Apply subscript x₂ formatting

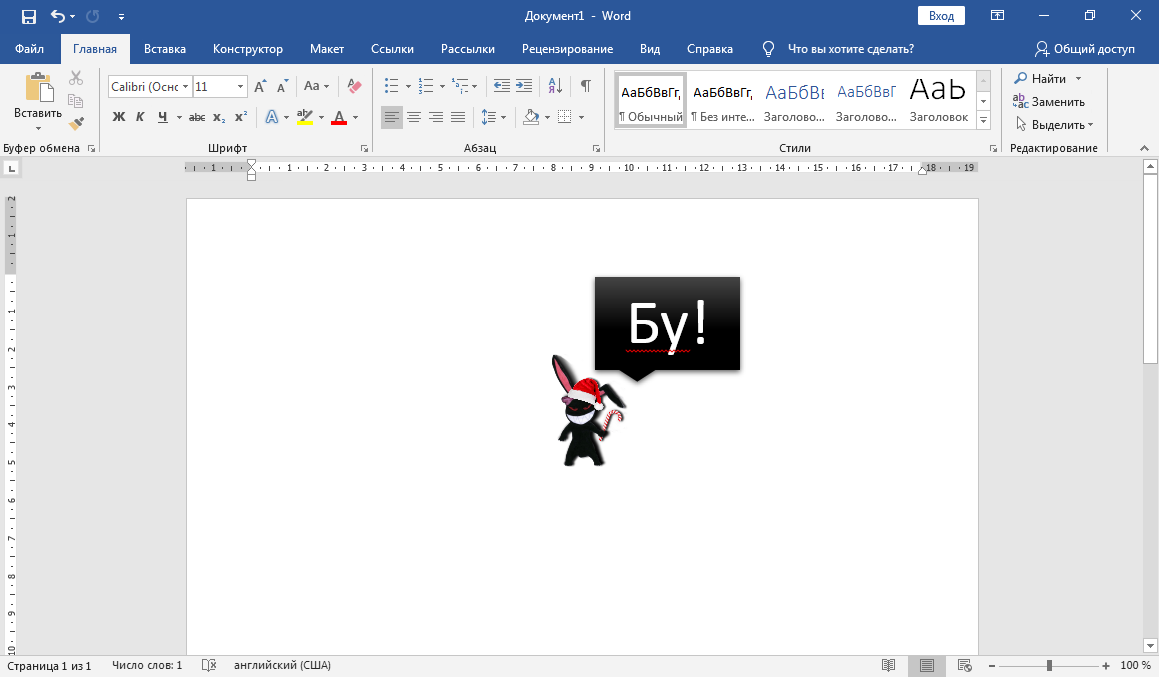[219, 117]
